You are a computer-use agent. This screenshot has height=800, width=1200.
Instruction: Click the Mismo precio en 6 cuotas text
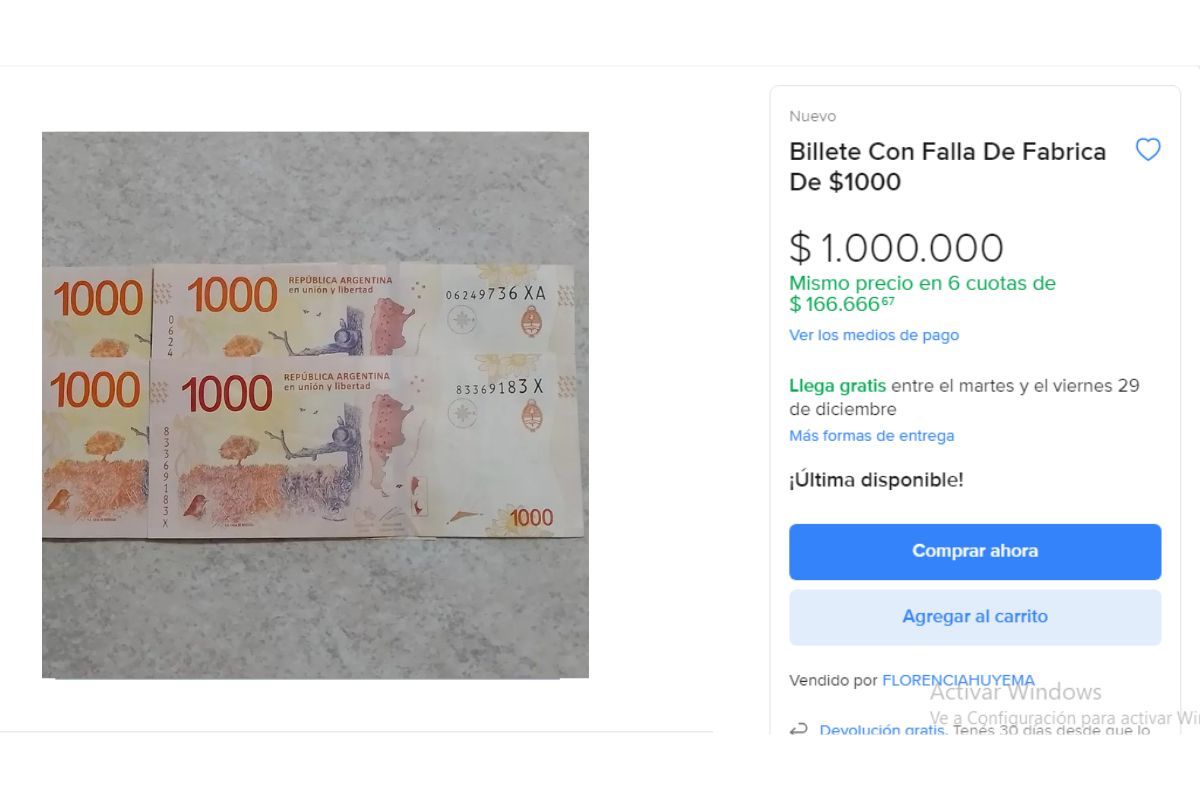pyautogui.click(x=922, y=294)
